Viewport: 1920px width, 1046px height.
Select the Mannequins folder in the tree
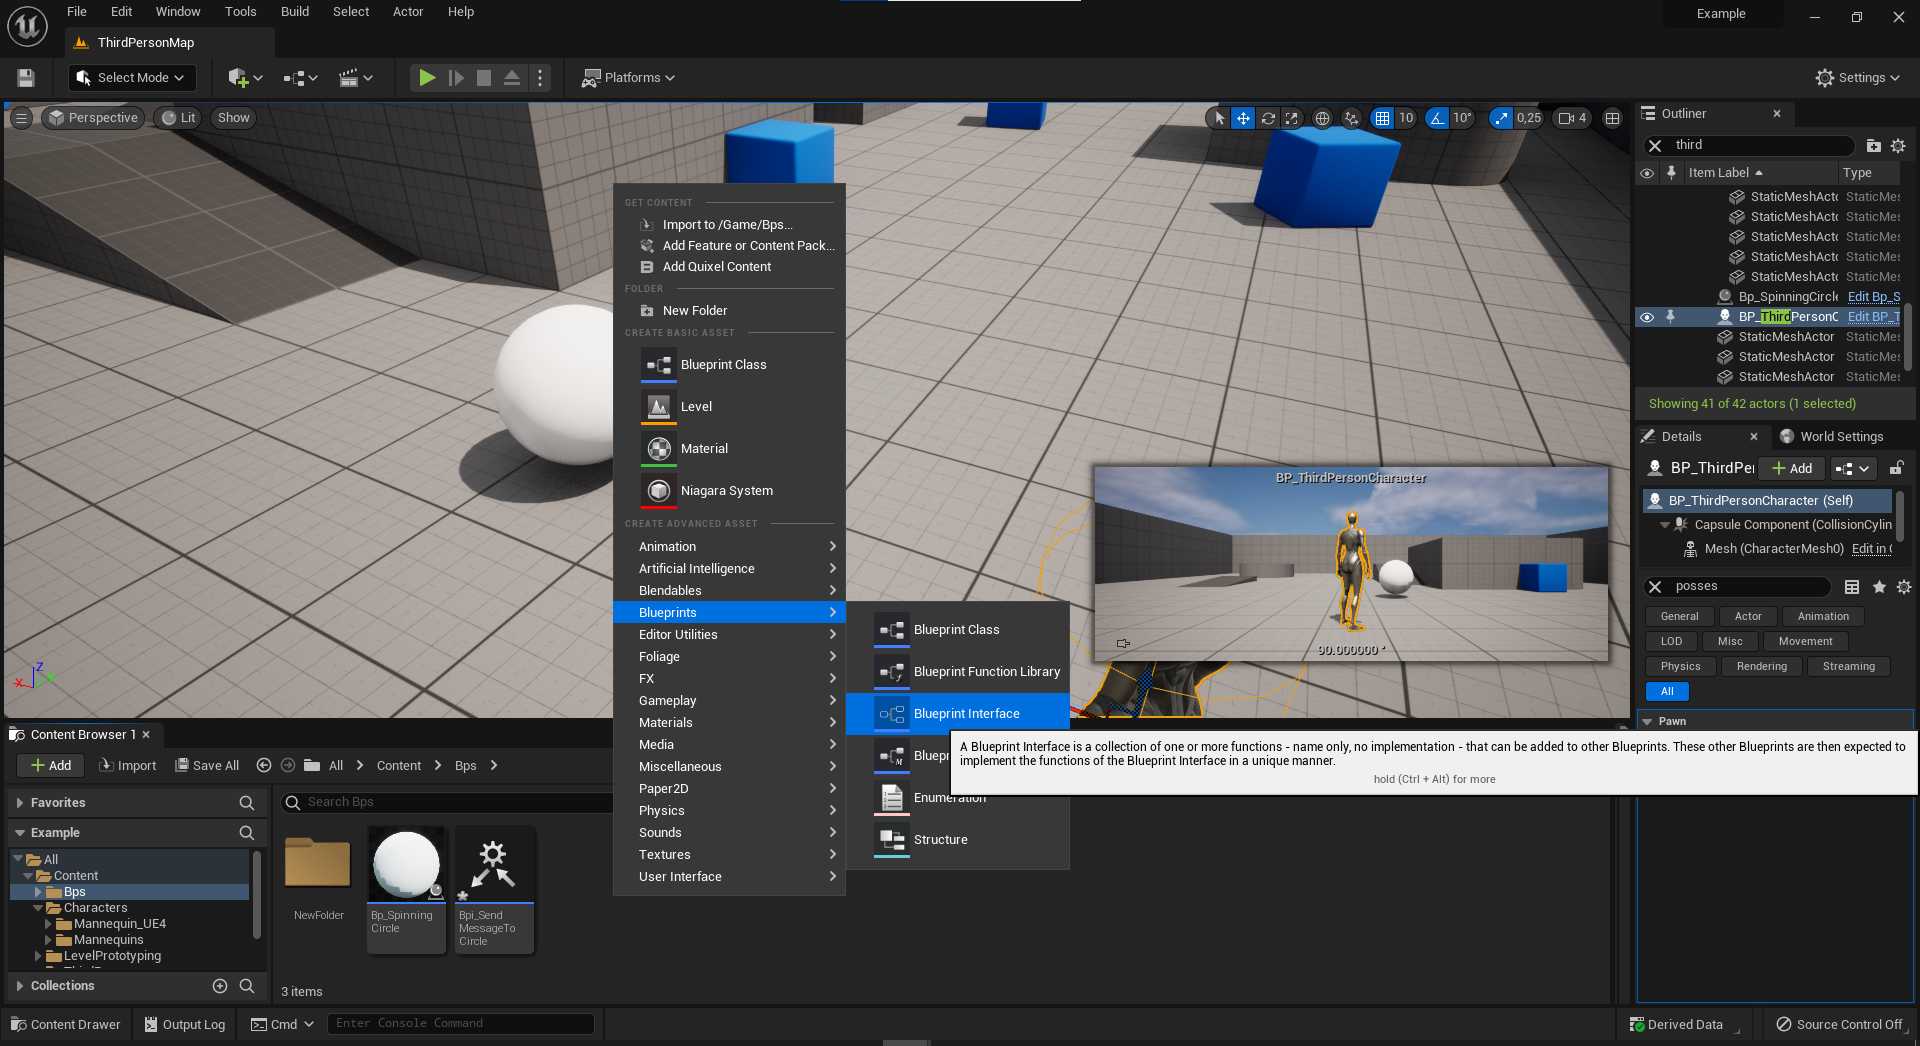pos(108,940)
